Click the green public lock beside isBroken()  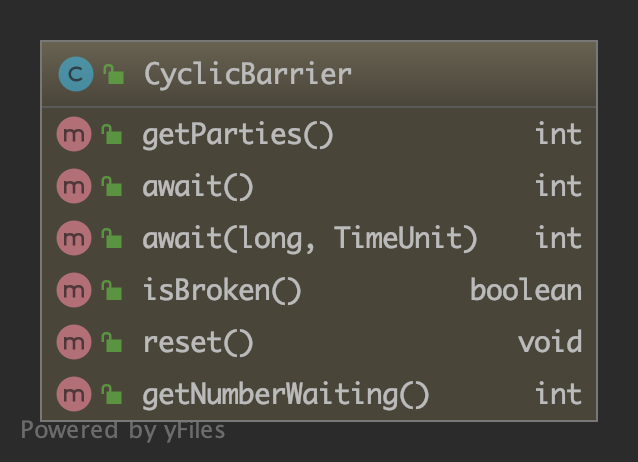[112, 291]
